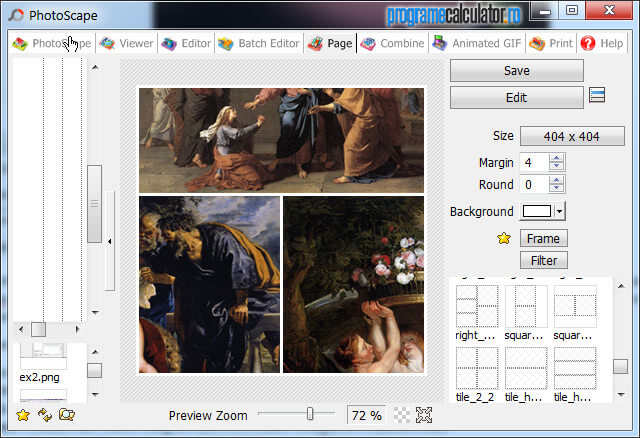The image size is (640, 438).
Task: Click the fit-to-window zoom icon
Action: (424, 415)
